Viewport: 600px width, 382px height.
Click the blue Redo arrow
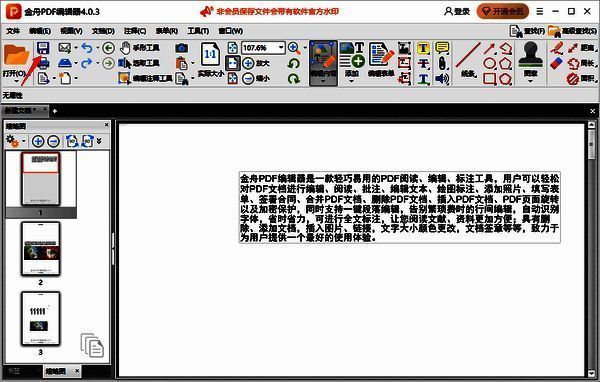[x=87, y=63]
